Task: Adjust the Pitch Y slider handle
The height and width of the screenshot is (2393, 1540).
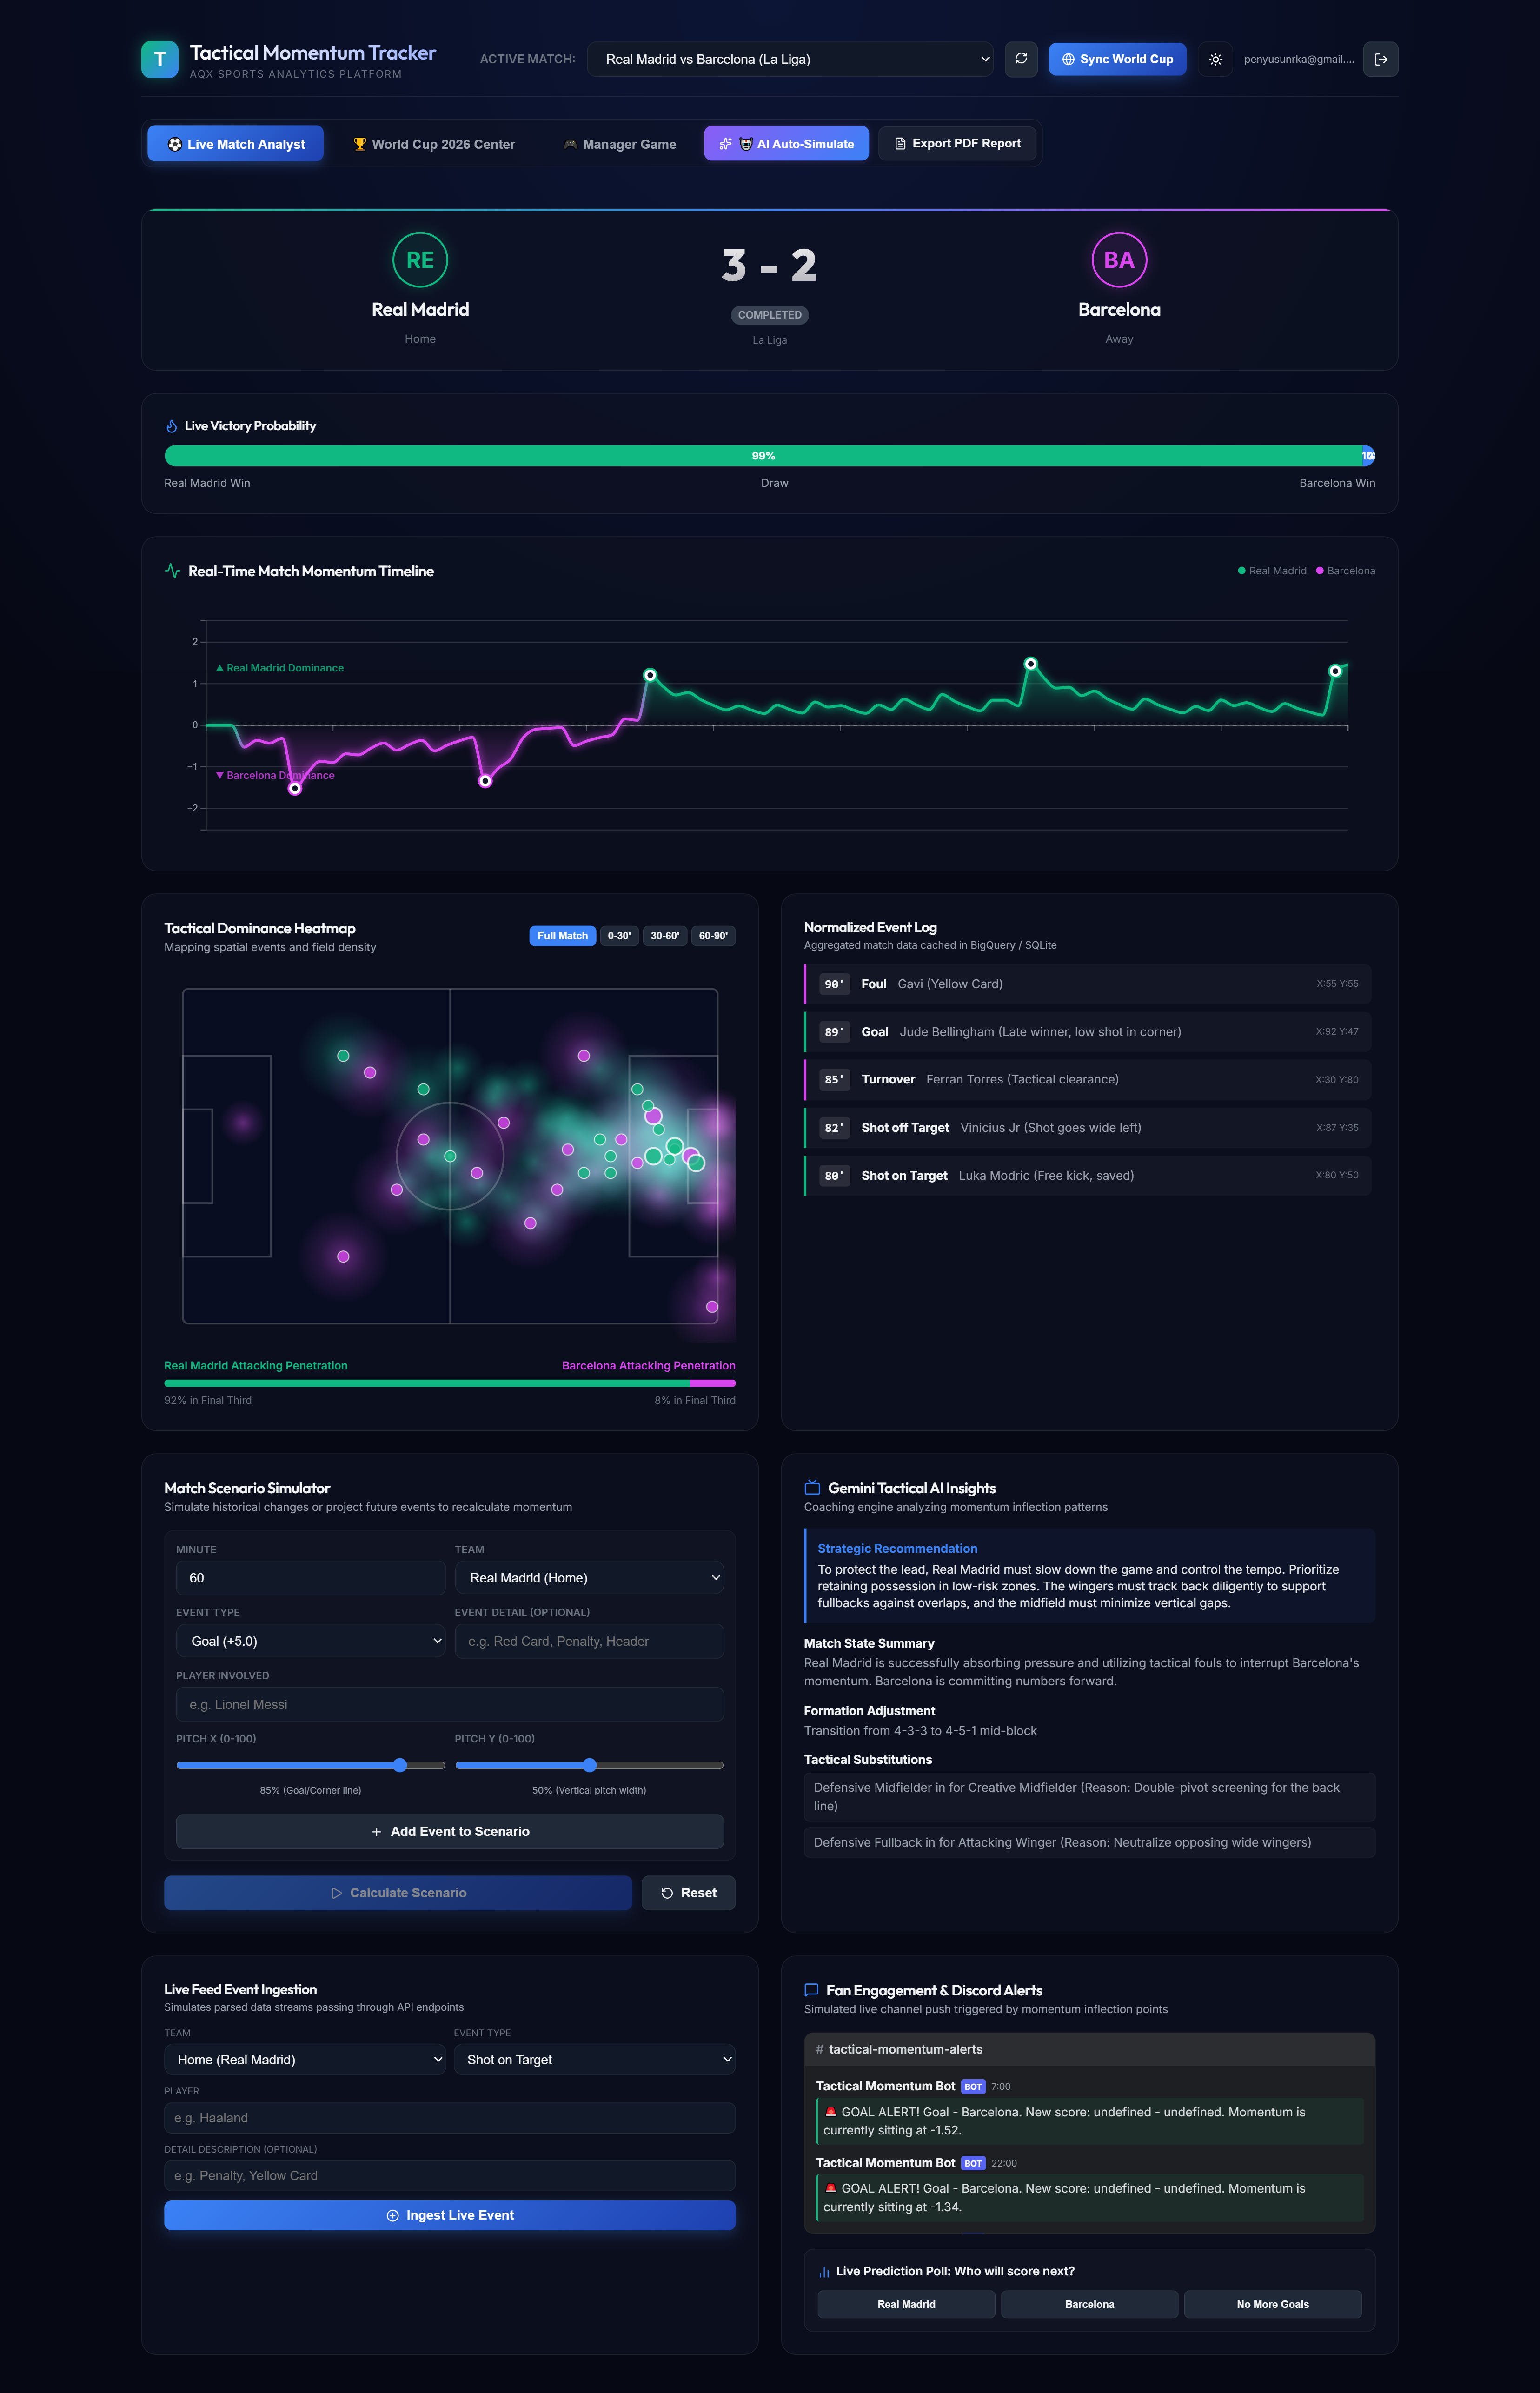Action: point(589,1765)
